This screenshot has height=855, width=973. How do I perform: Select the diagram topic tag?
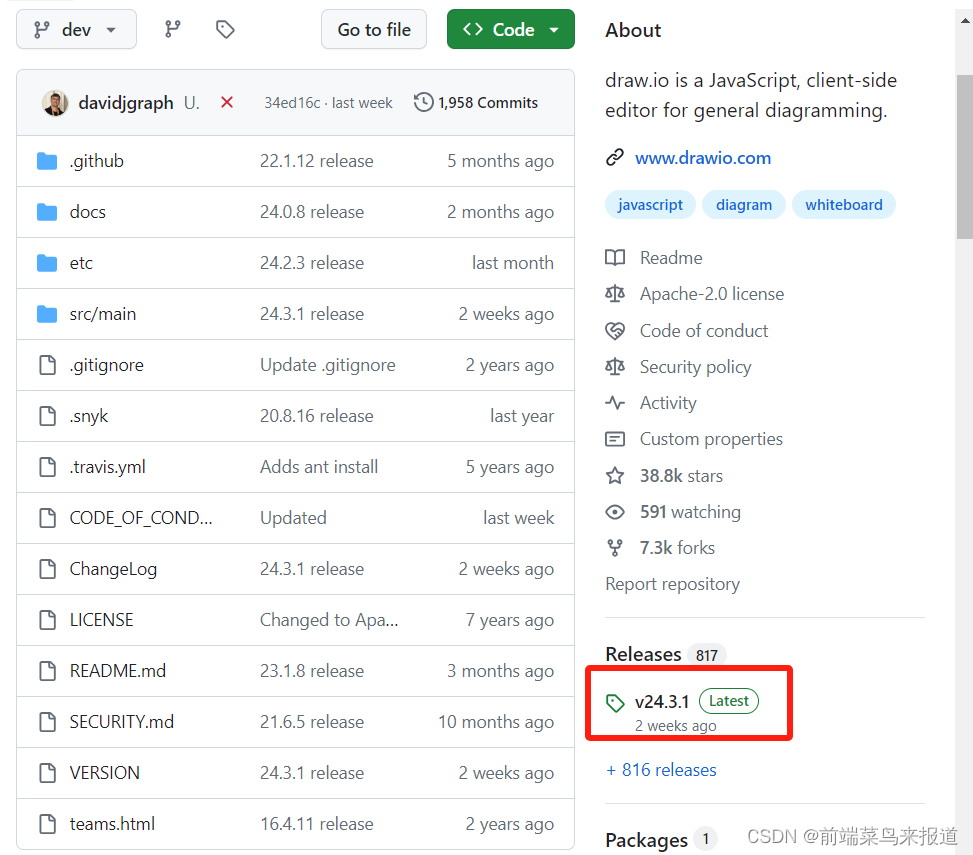[744, 205]
